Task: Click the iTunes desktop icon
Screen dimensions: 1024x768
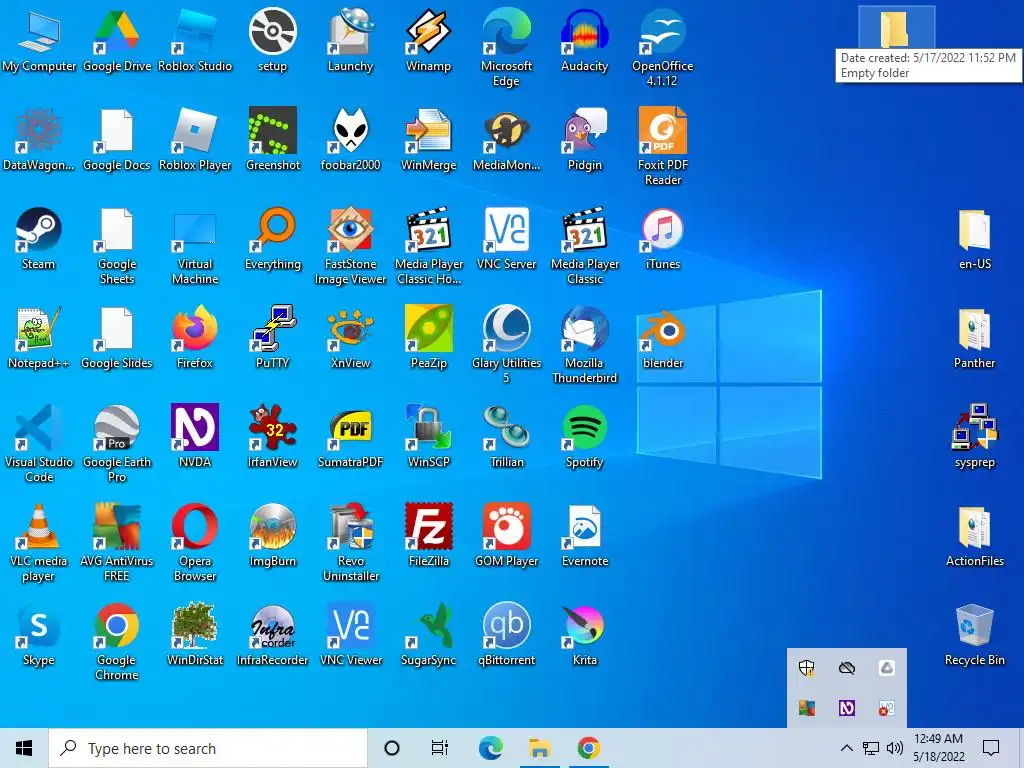Action: tap(663, 238)
